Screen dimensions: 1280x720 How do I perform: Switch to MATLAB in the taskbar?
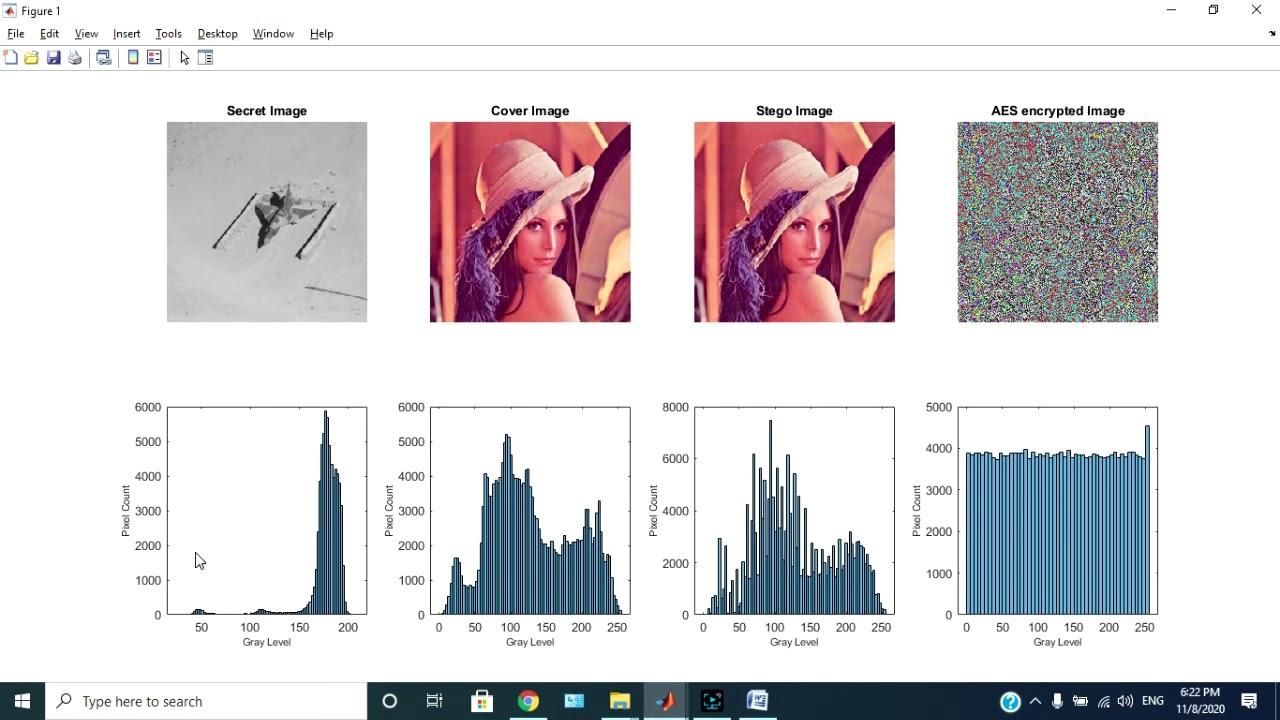click(666, 701)
